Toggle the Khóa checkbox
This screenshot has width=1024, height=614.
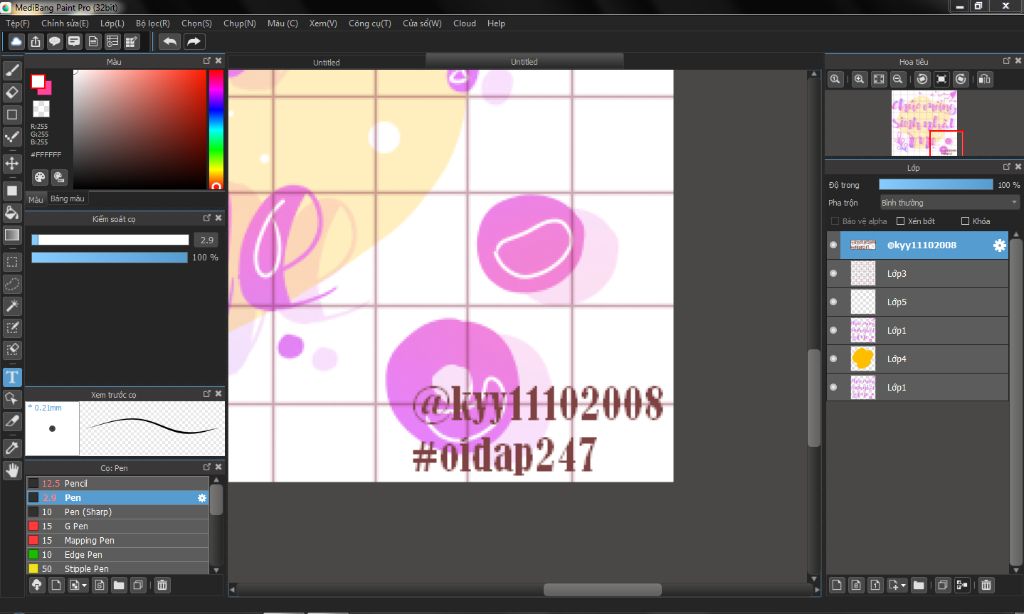click(965, 221)
